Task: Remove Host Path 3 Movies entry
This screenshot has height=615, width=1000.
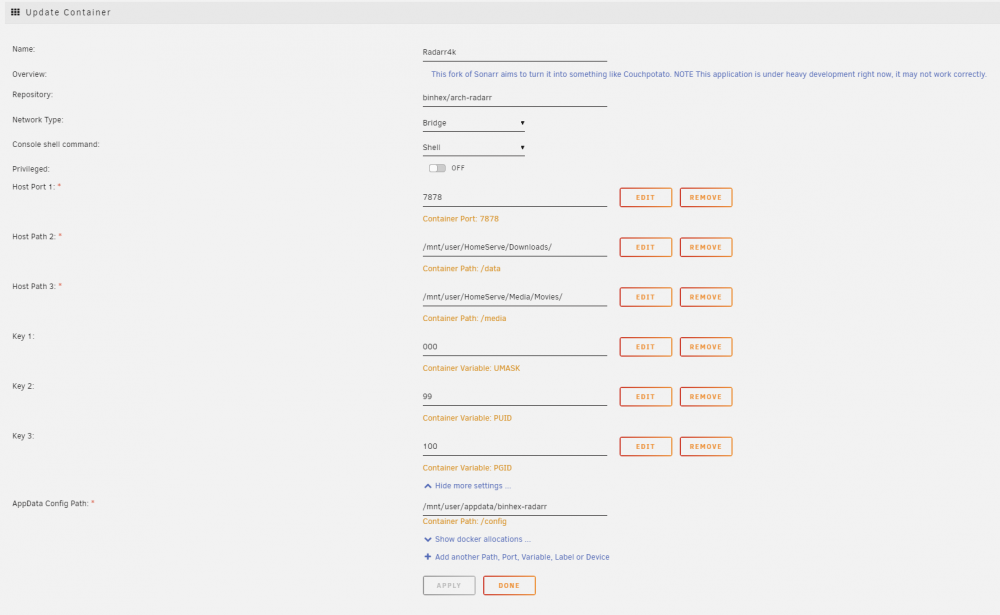Action: click(x=705, y=297)
